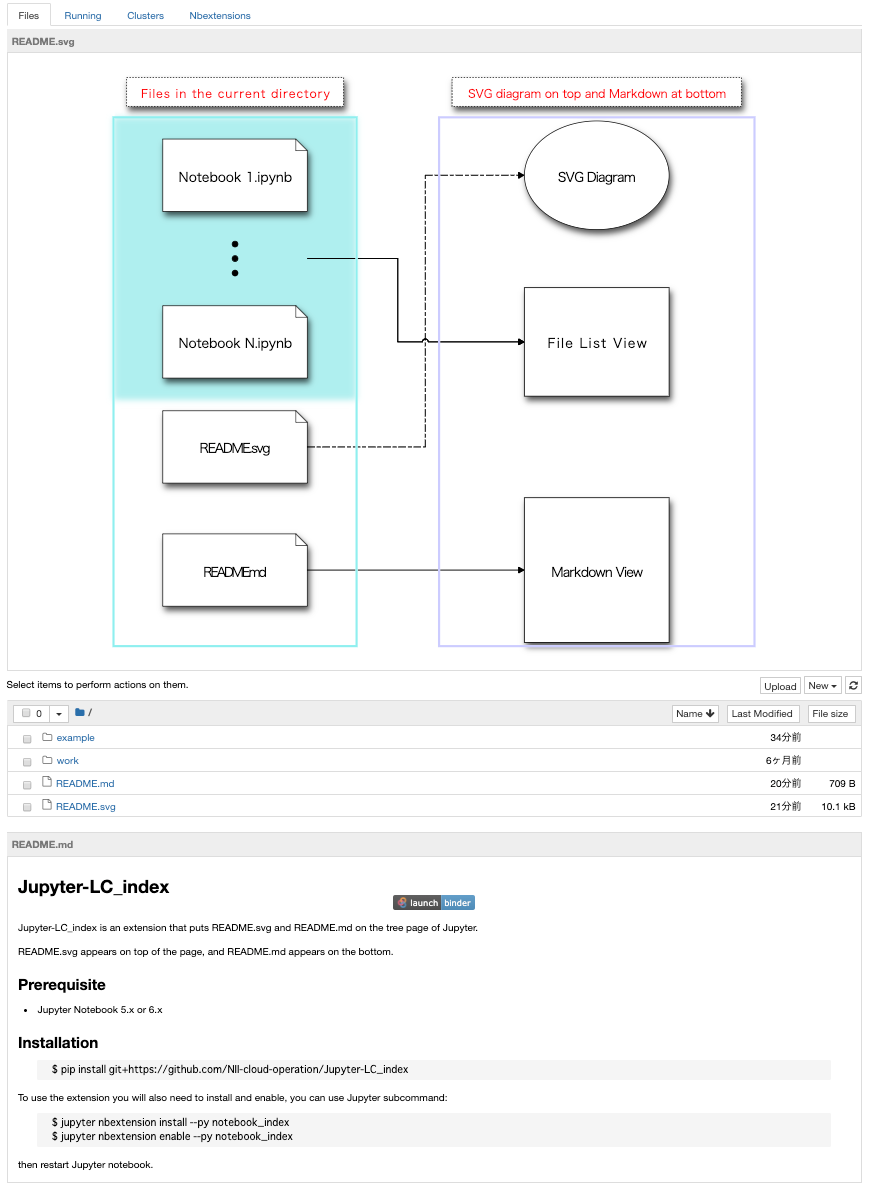Screen dimensions: 872x1192
Task: Click the 'jupyter nbextension install' command line
Action: pyautogui.click(x=170, y=1122)
